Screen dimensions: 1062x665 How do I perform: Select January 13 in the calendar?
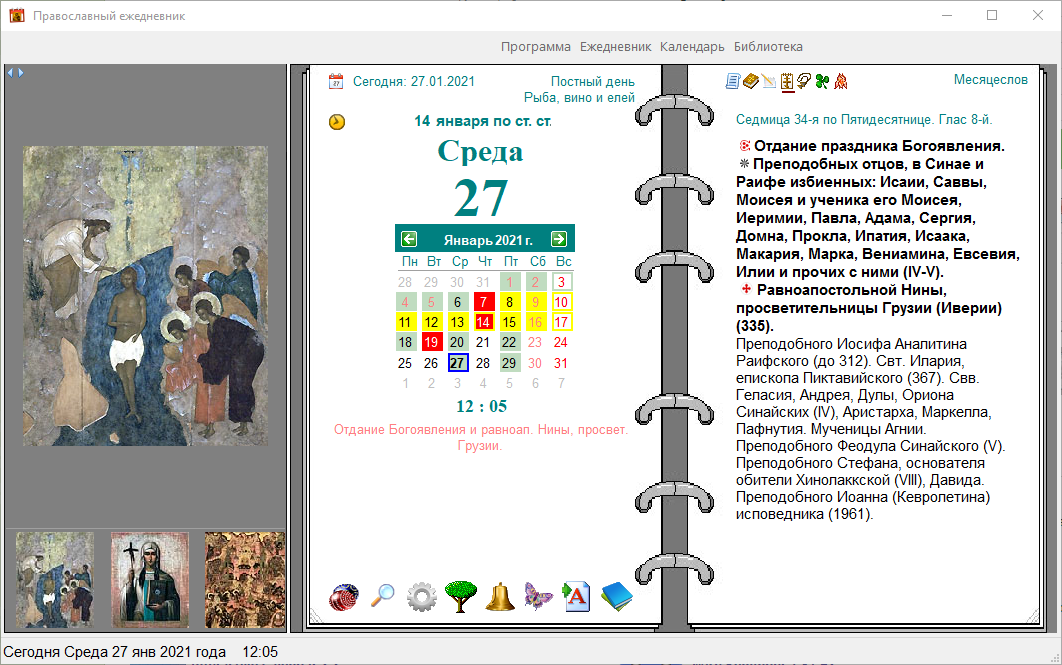457,322
